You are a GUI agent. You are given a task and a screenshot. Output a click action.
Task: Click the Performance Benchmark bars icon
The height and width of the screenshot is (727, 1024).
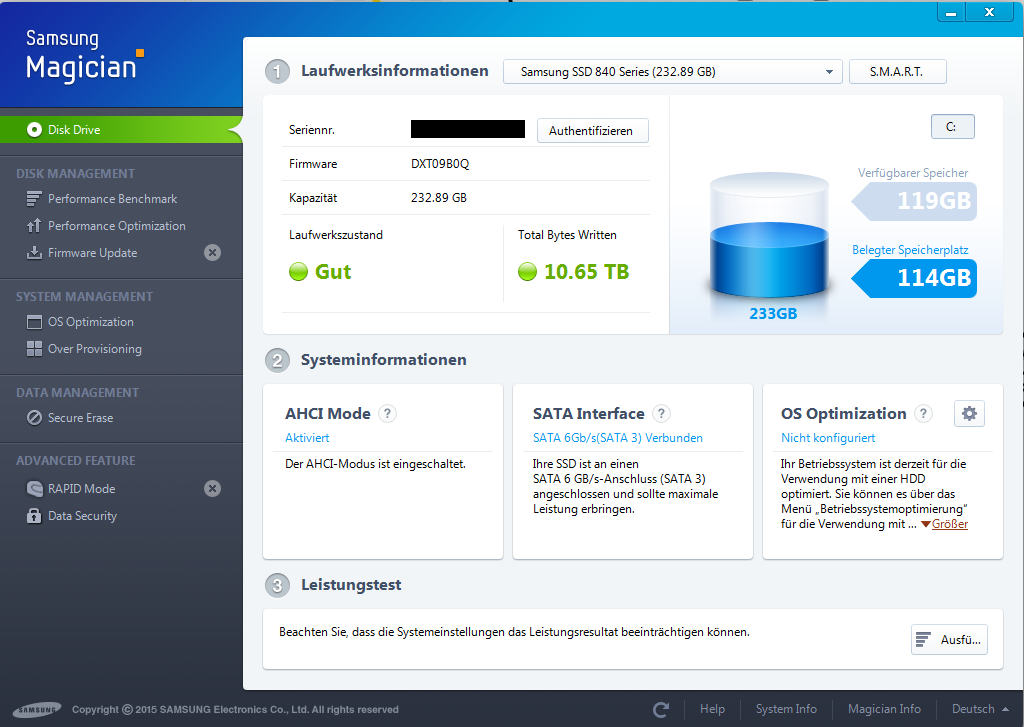34,199
